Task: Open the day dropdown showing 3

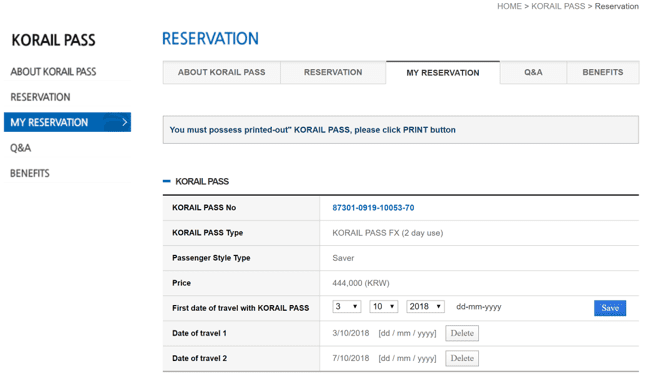Action: click(347, 306)
